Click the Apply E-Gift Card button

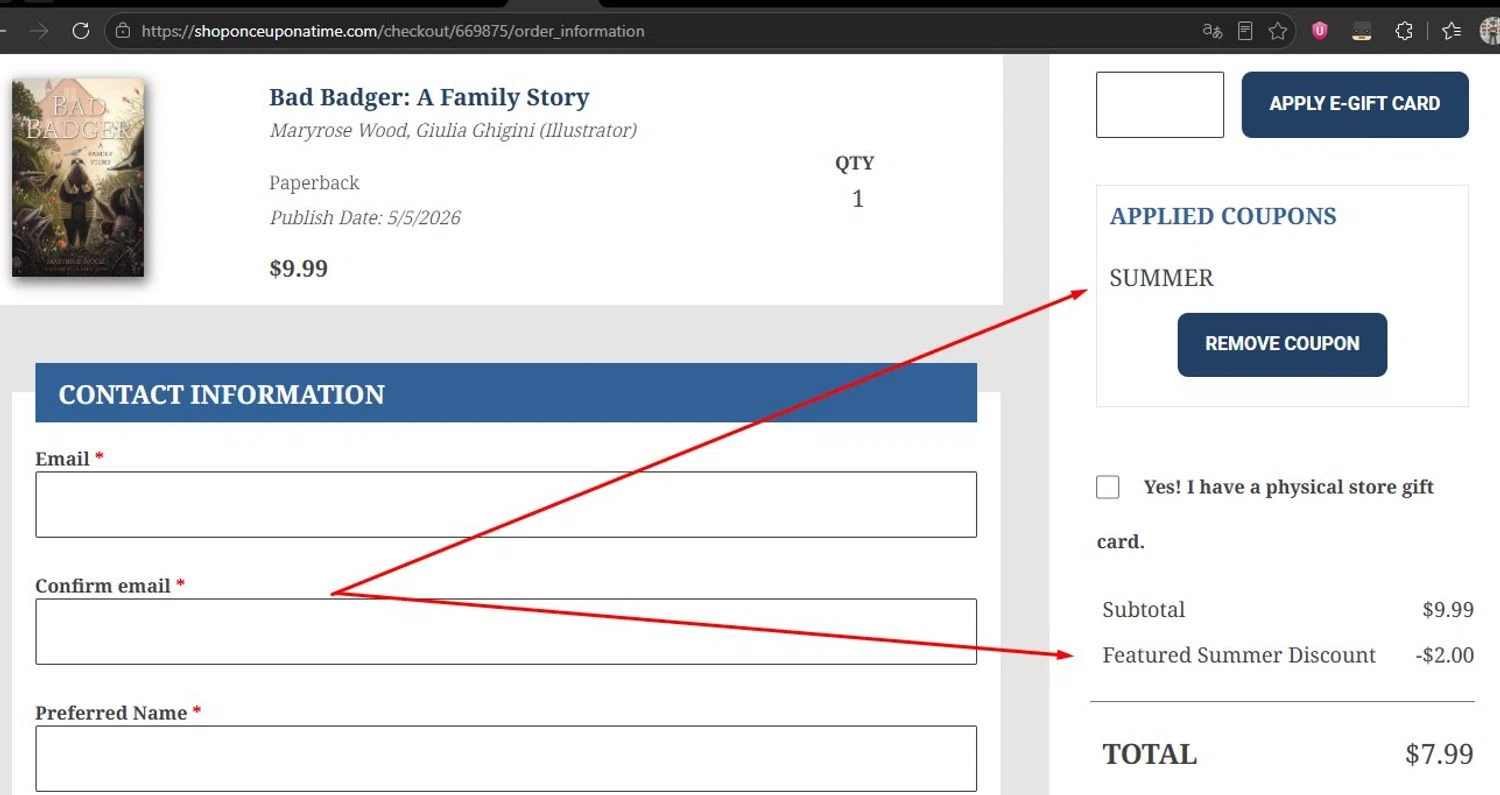click(1355, 104)
